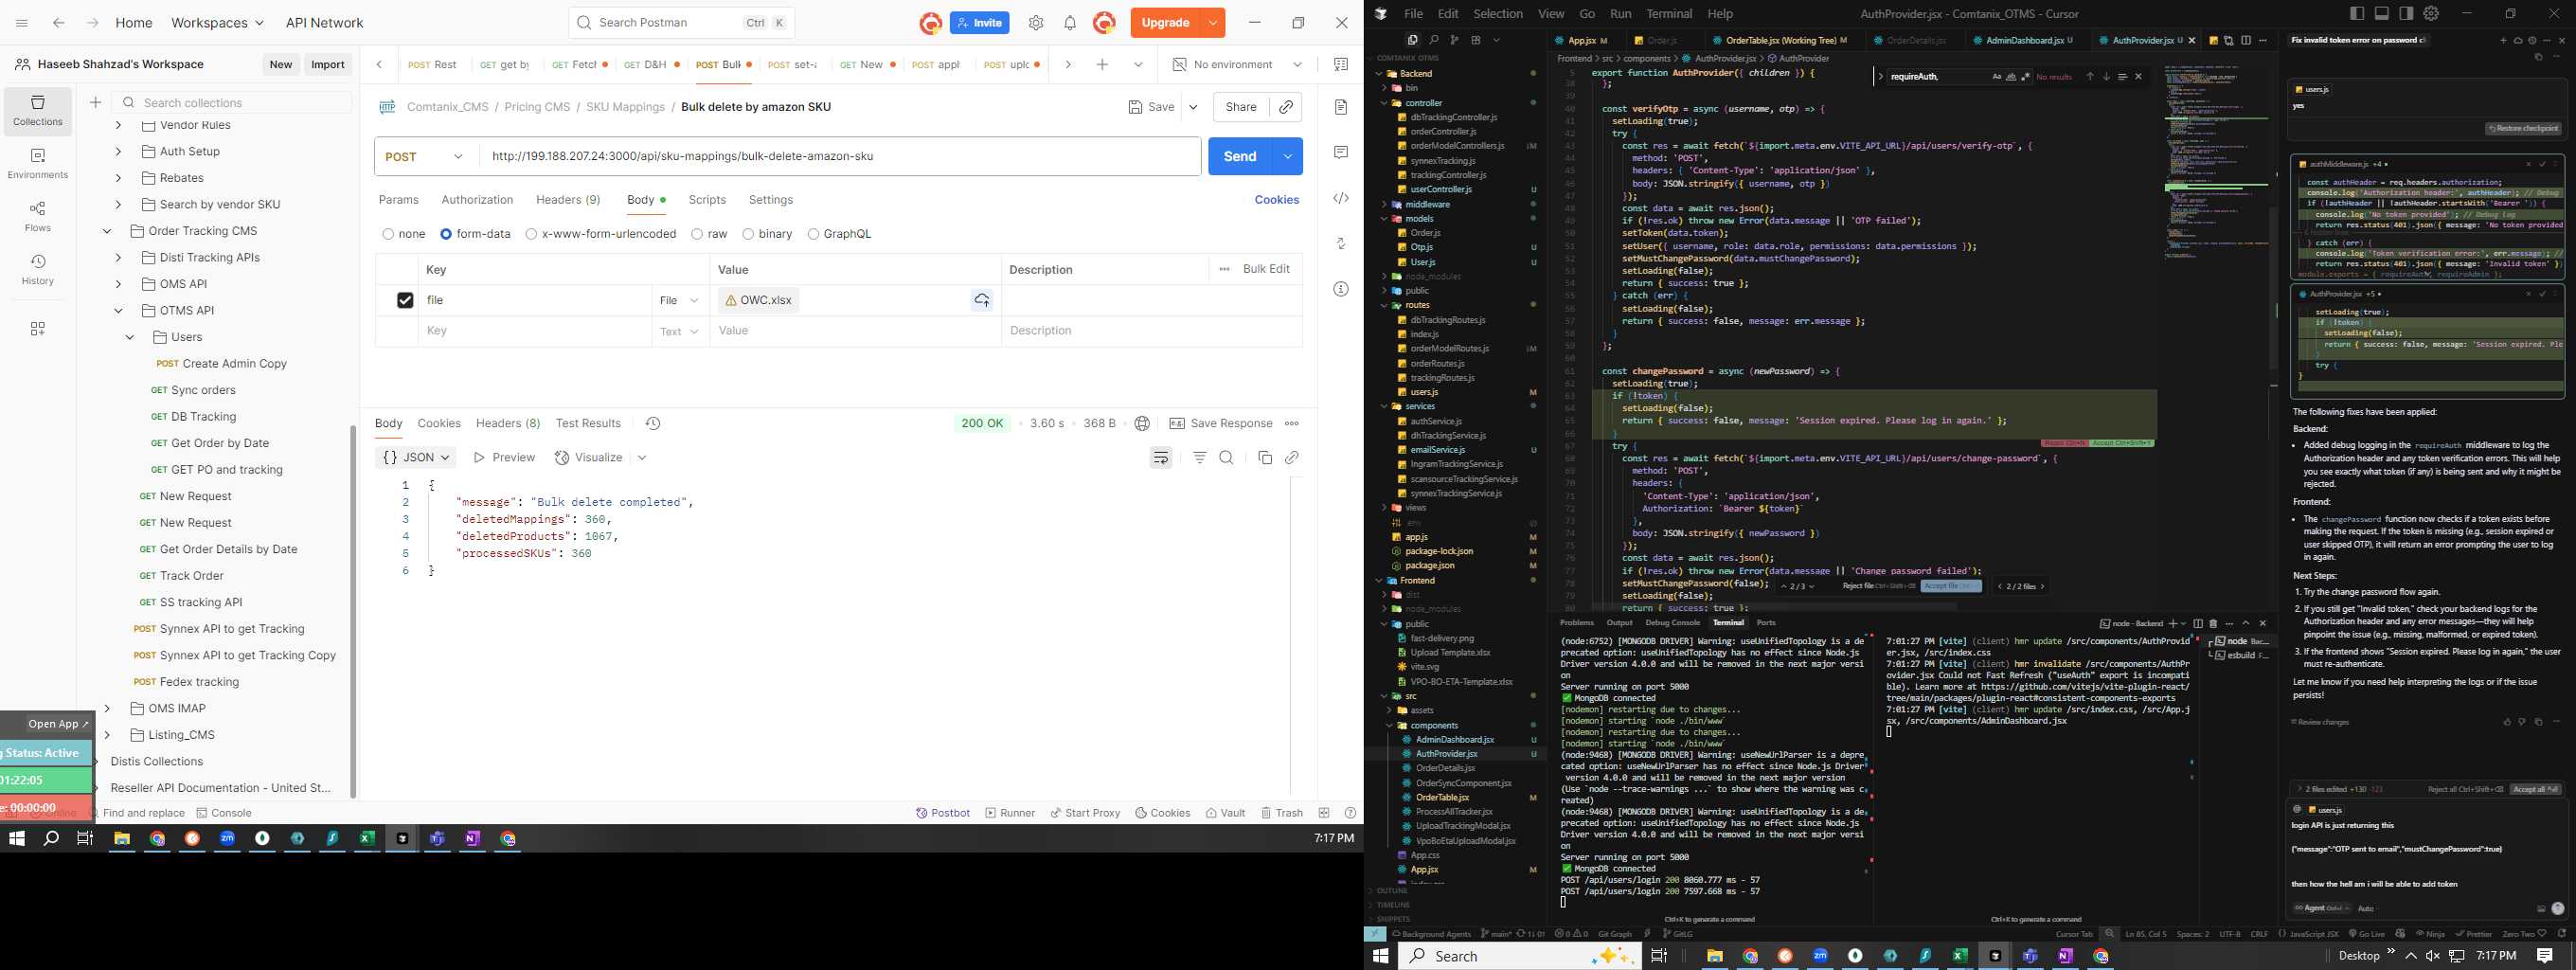This screenshot has height=970, width=2576.
Task: Collapse the Order Tracking CMS folder
Action: 107,231
